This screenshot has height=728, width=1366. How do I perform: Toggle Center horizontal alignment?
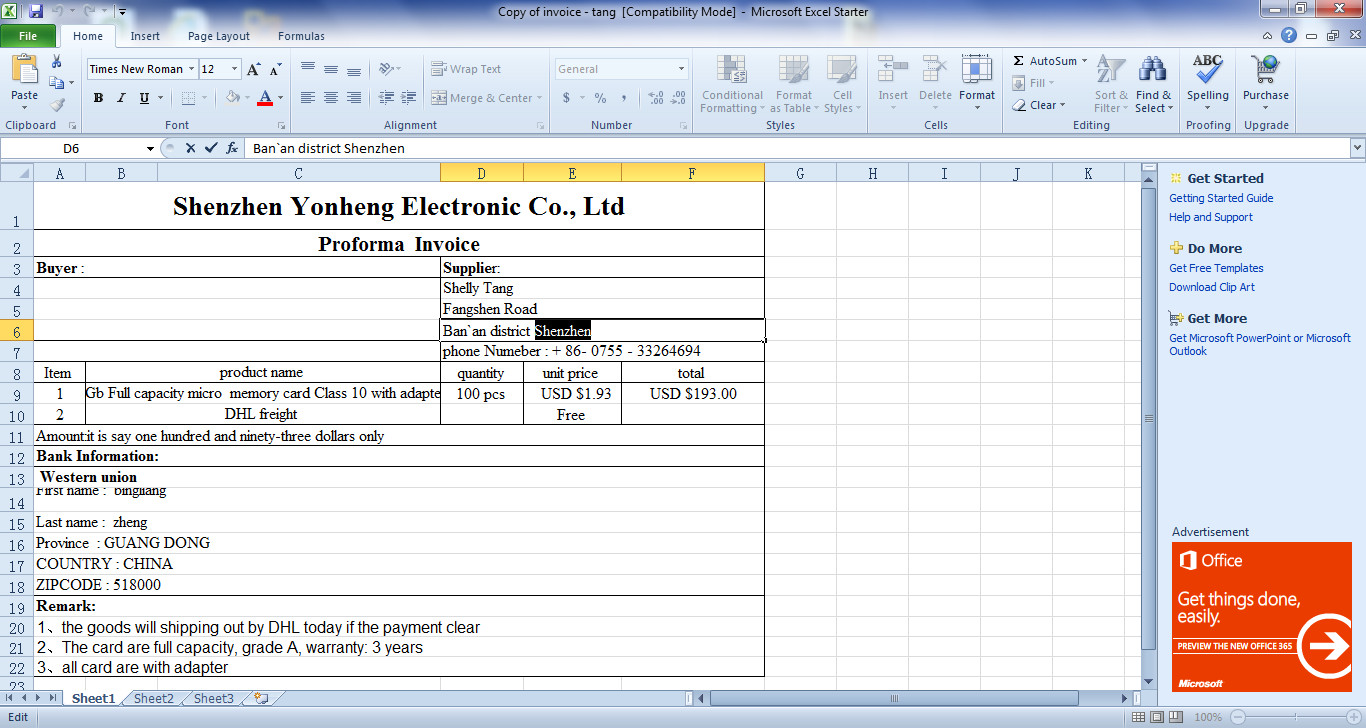tap(331, 98)
